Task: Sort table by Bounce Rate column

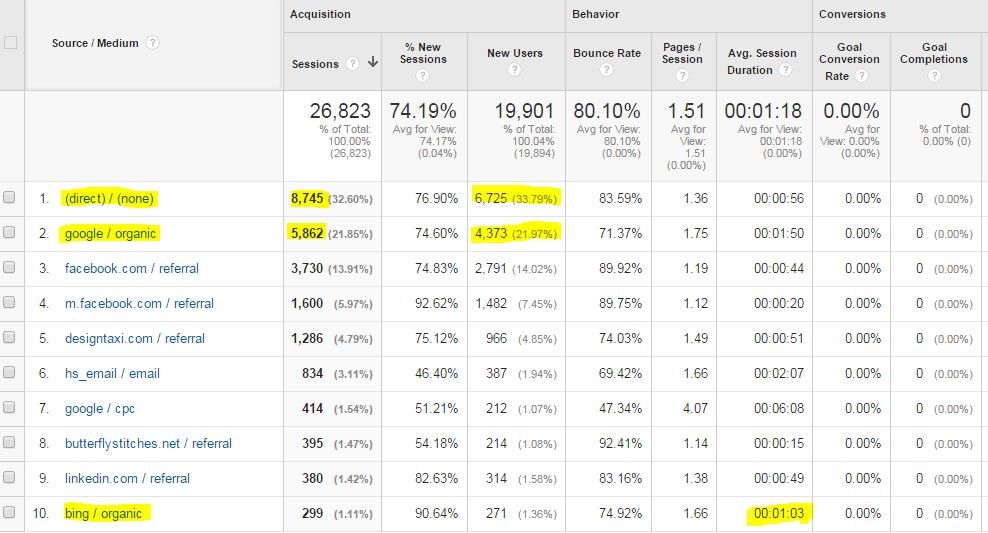Action: click(x=606, y=53)
